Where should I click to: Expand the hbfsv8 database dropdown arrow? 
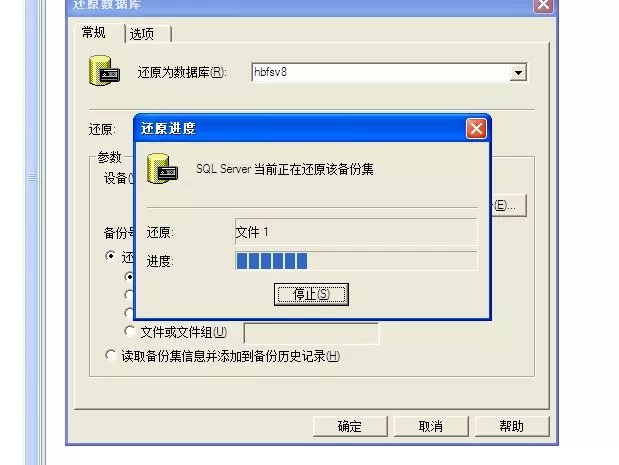(x=518, y=73)
